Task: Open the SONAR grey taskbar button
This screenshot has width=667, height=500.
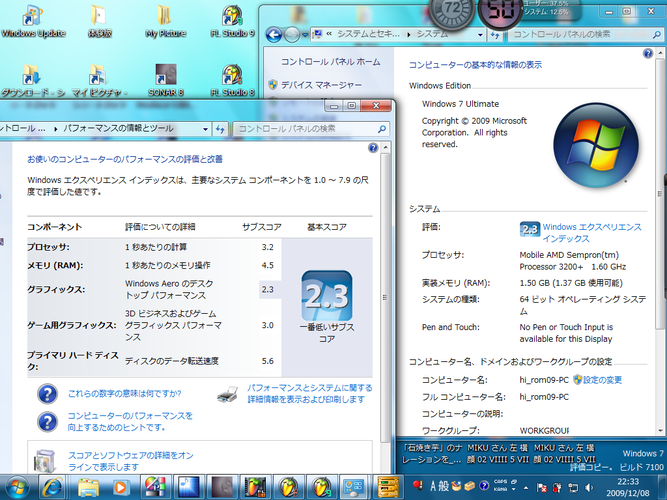Action: pyautogui.click(x=222, y=487)
